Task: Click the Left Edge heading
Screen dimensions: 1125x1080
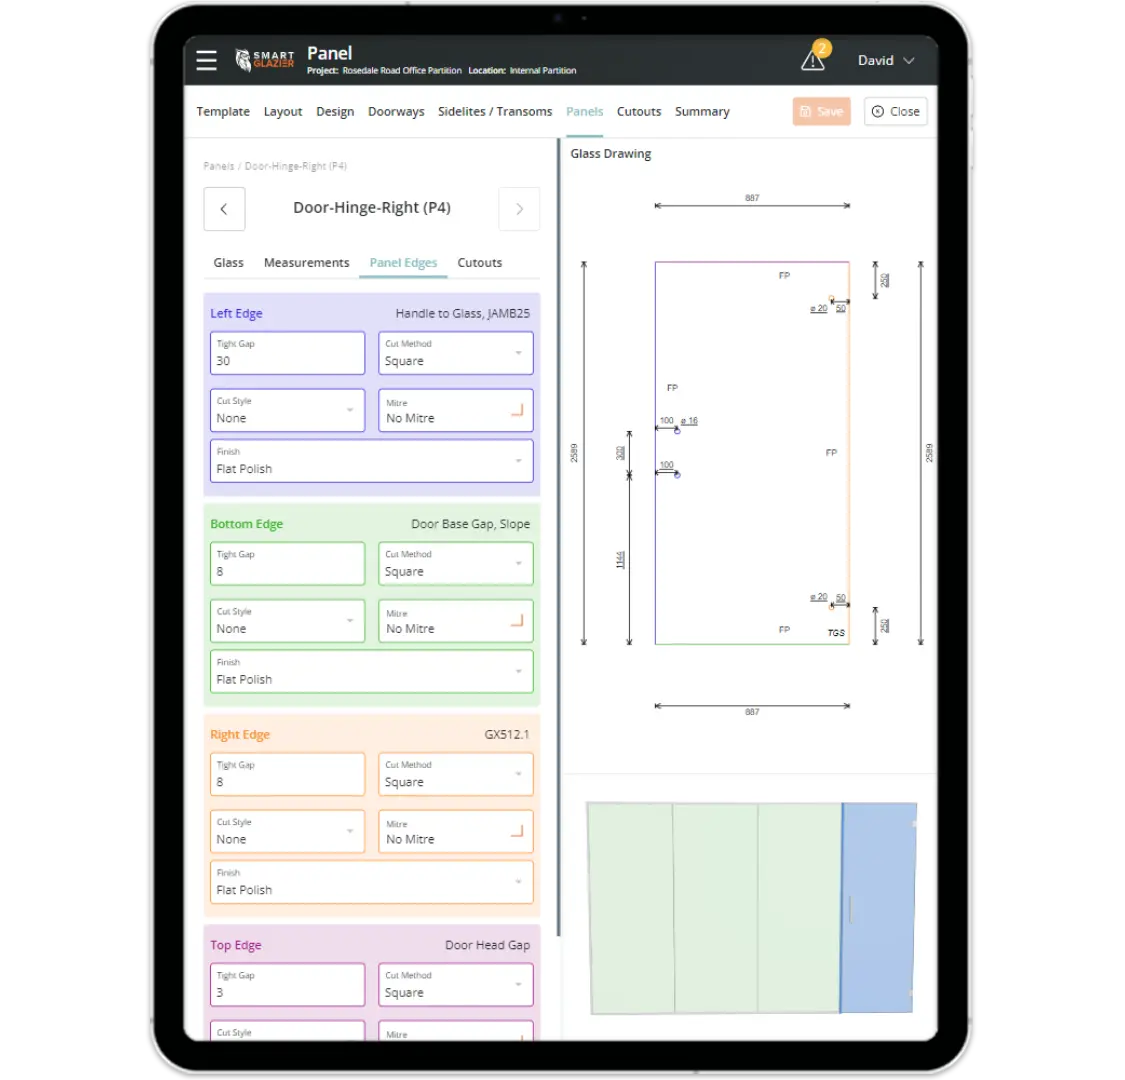Action: point(236,314)
